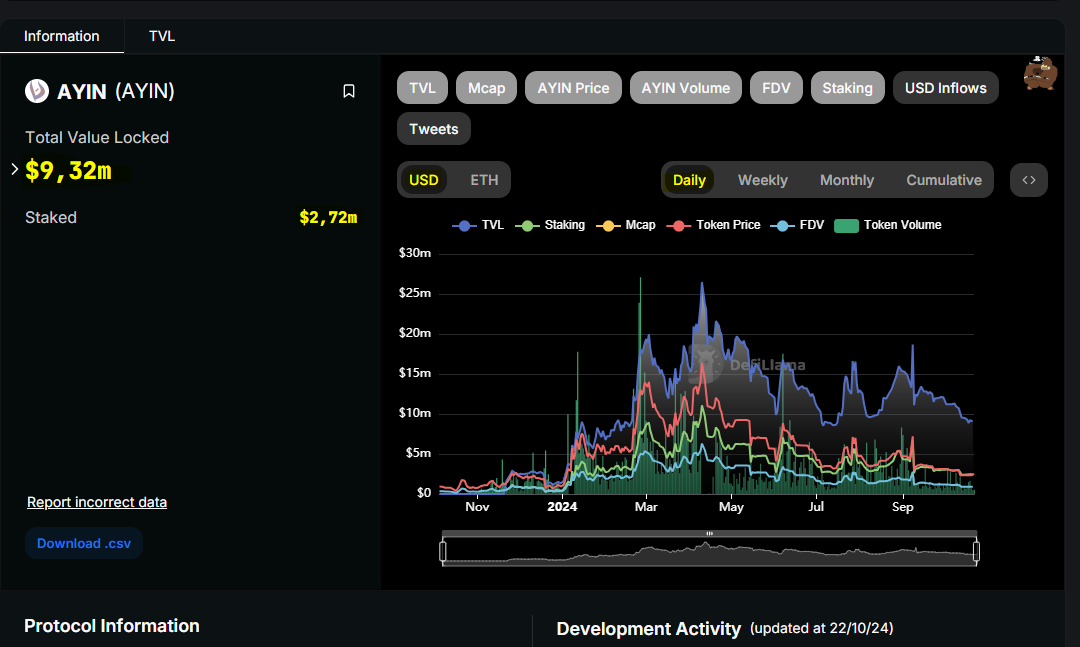The width and height of the screenshot is (1080, 647).
Task: Enable the Tweets chart series
Action: (x=433, y=129)
